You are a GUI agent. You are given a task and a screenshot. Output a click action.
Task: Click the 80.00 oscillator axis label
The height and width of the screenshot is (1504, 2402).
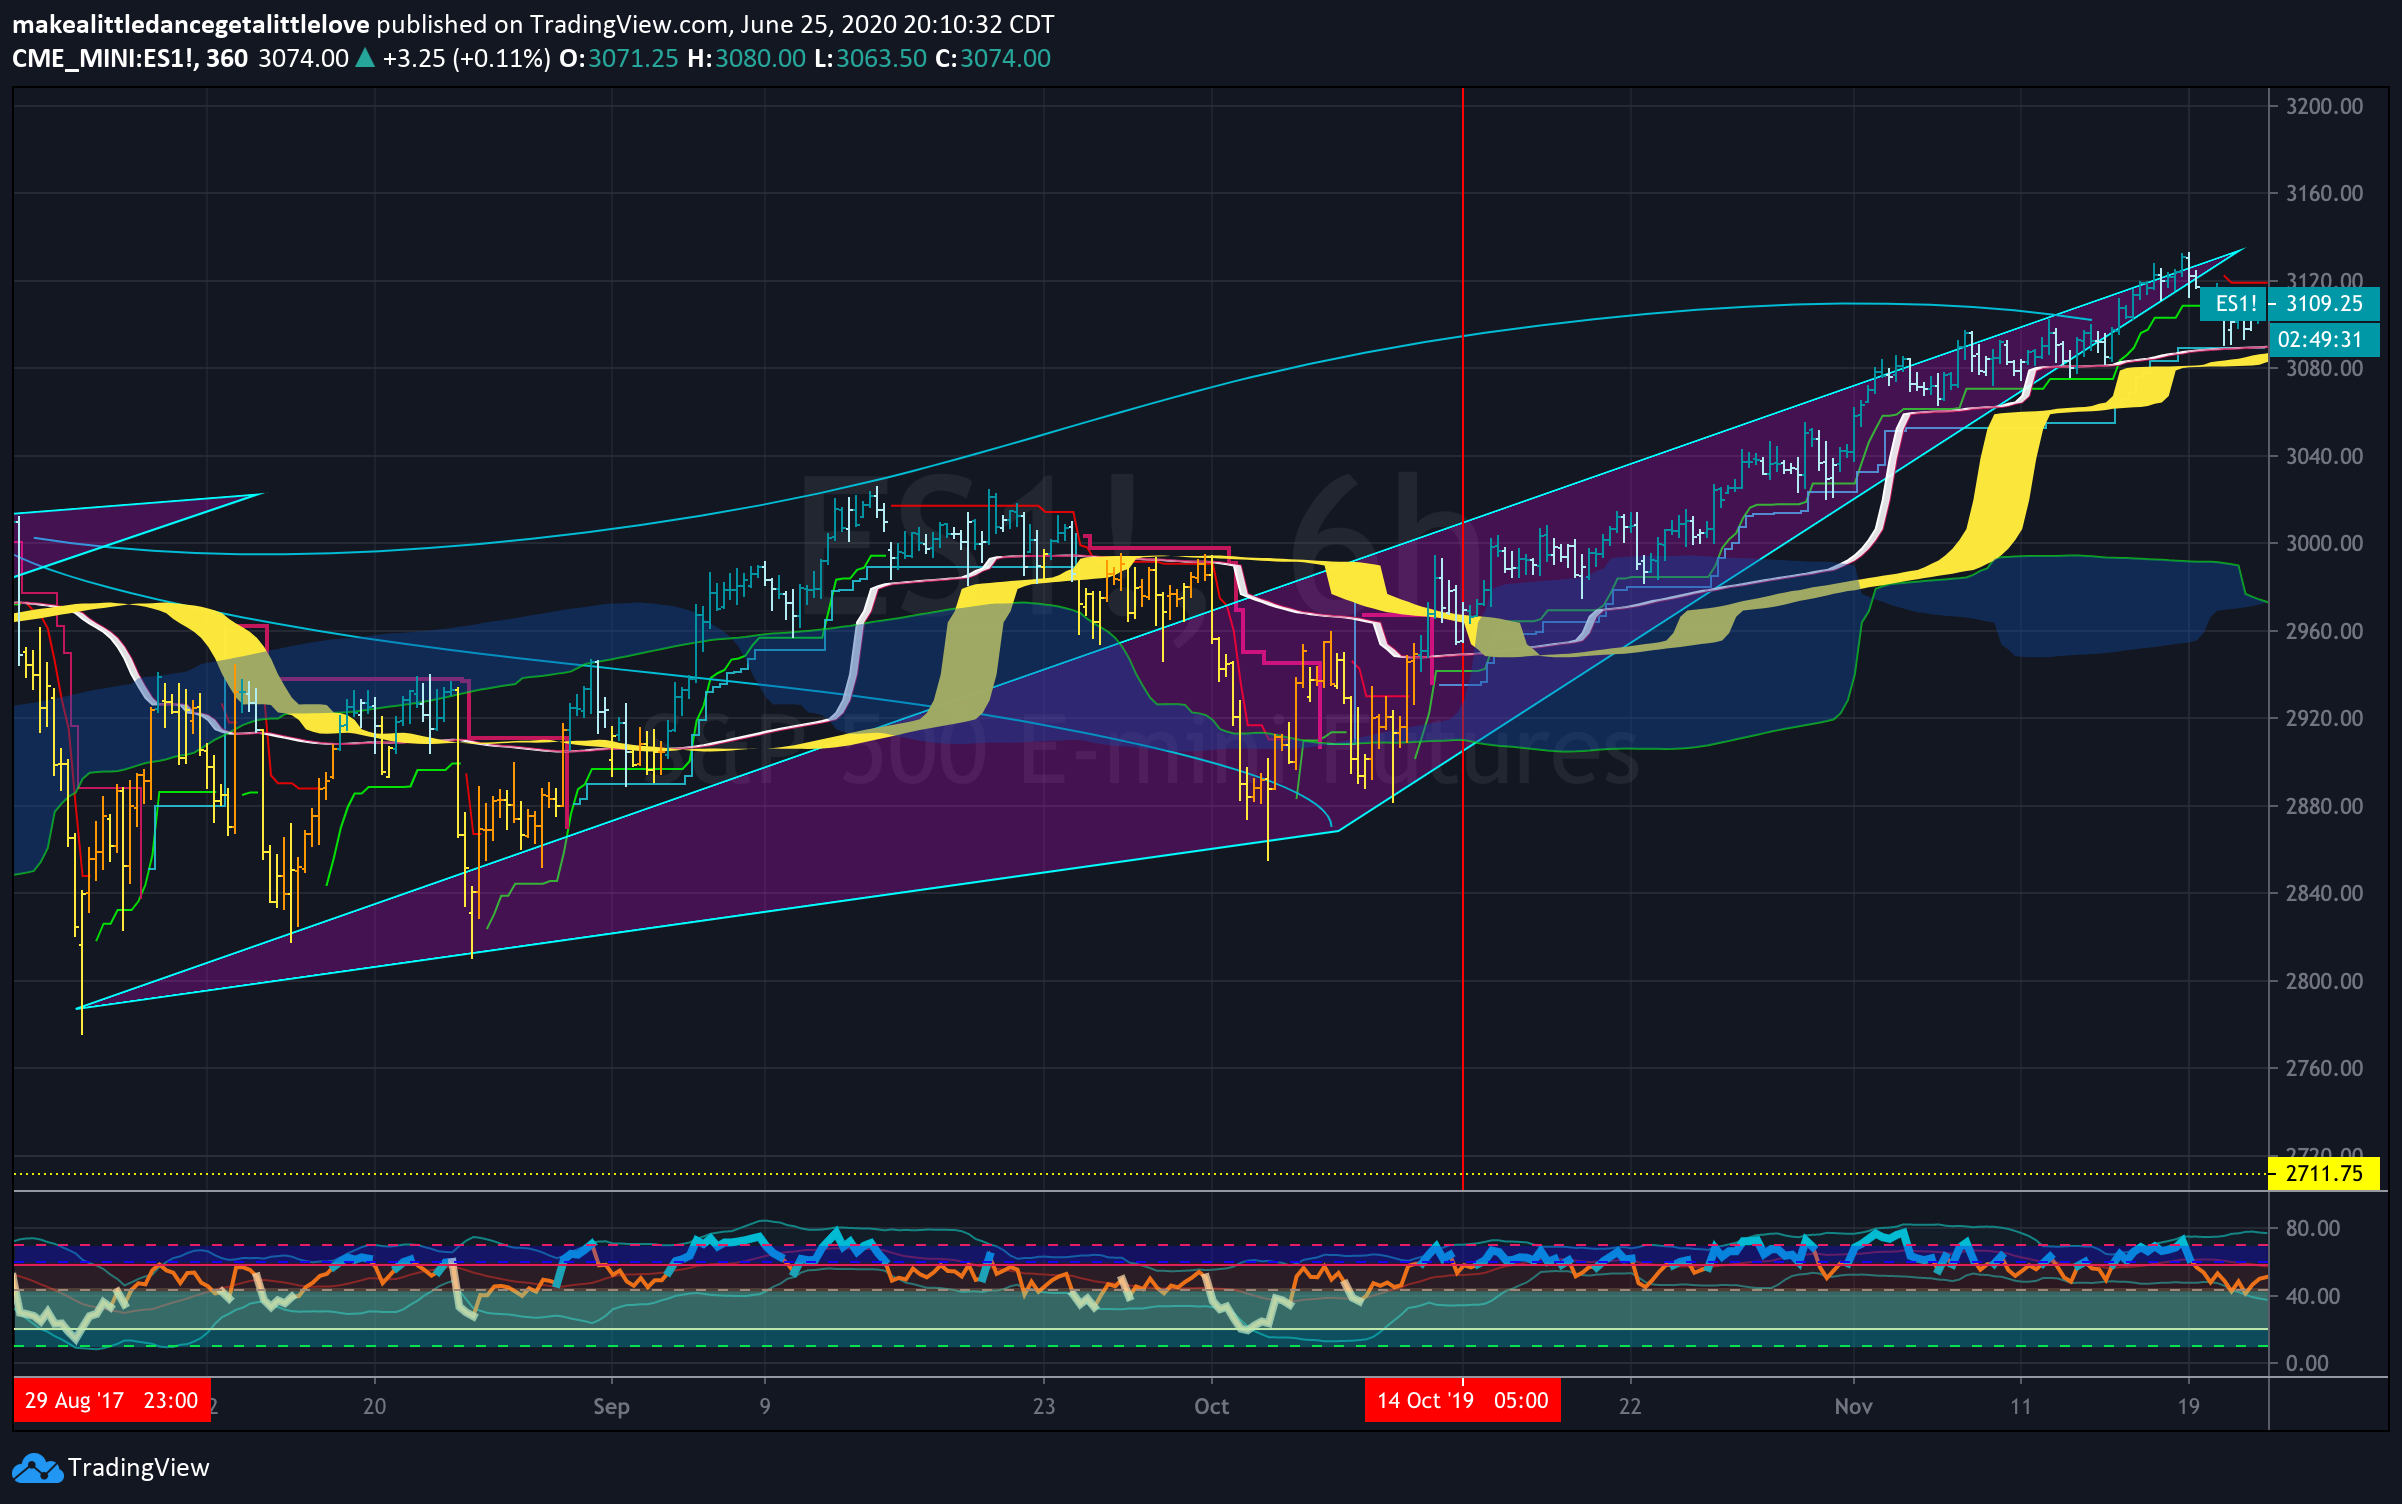coord(2312,1228)
